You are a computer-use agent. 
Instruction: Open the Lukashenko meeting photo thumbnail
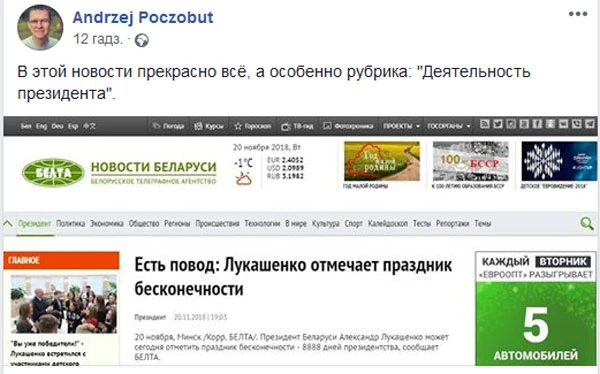64,304
